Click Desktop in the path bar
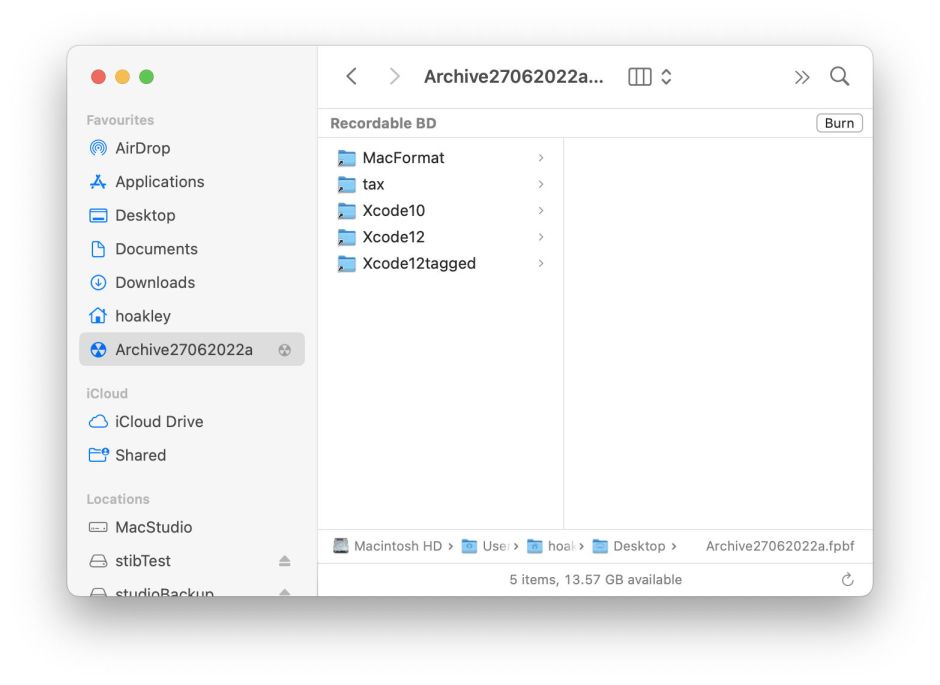This screenshot has height=685, width=940. 638,546
